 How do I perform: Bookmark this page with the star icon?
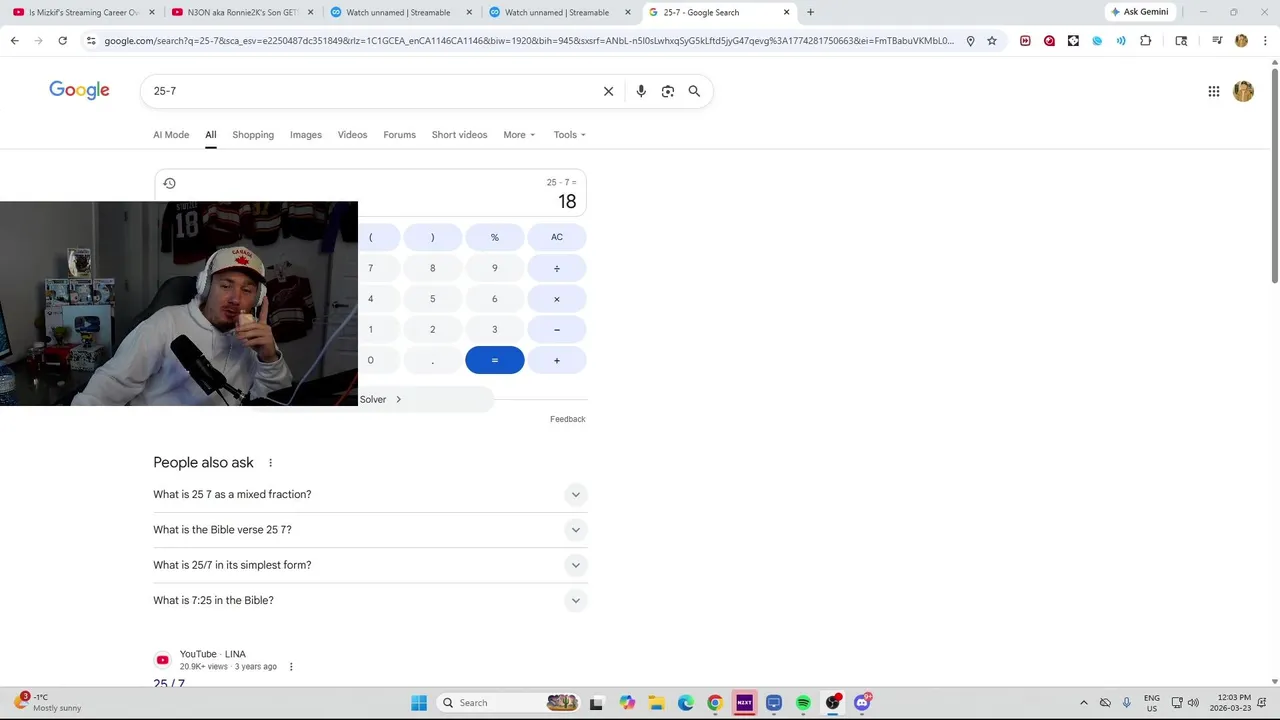[x=992, y=41]
